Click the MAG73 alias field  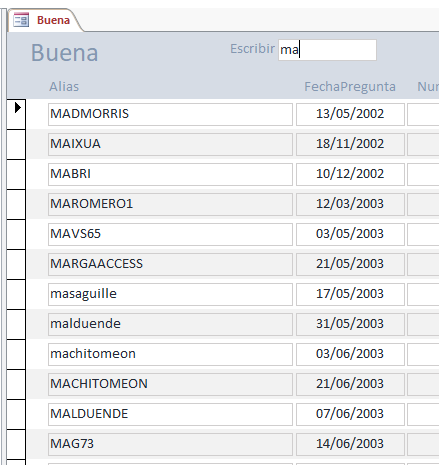[170, 444]
